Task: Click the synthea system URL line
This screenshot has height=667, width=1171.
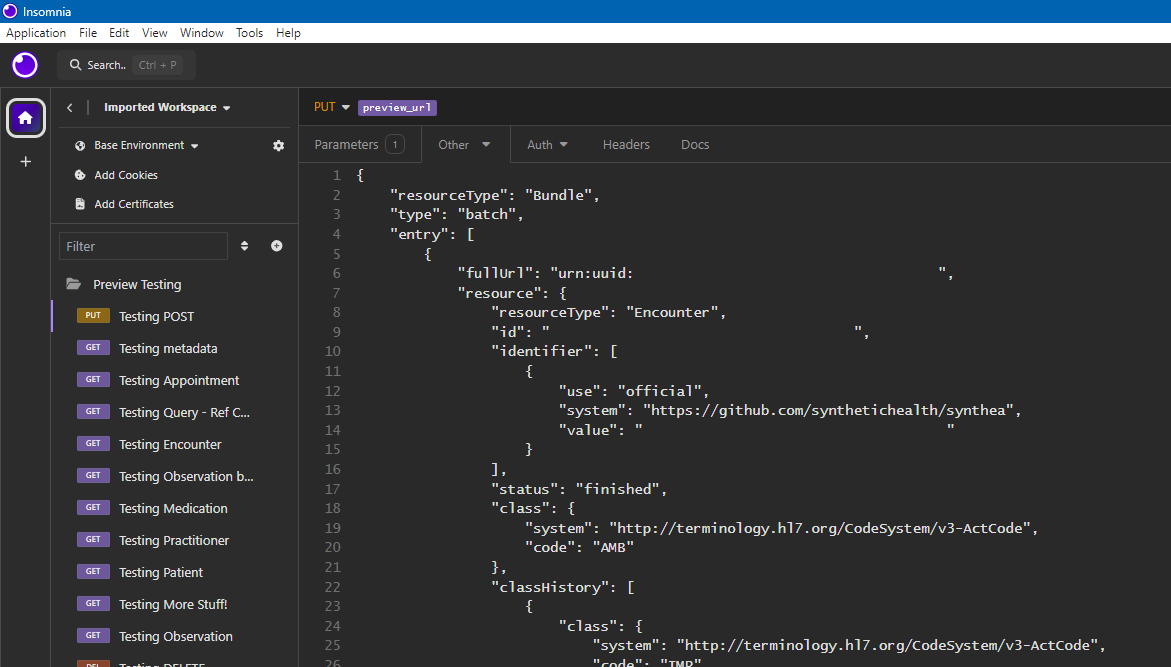Action: point(789,411)
